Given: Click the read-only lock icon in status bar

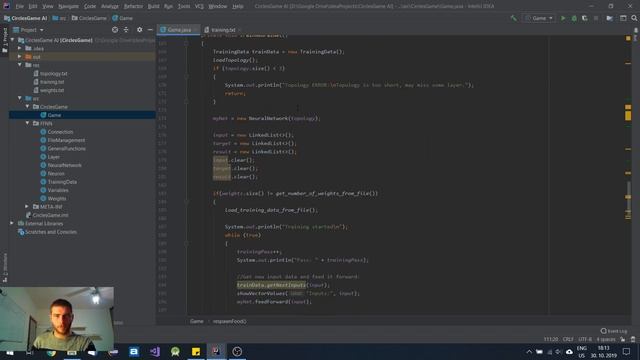Looking at the screenshot, I should pos(623,339).
